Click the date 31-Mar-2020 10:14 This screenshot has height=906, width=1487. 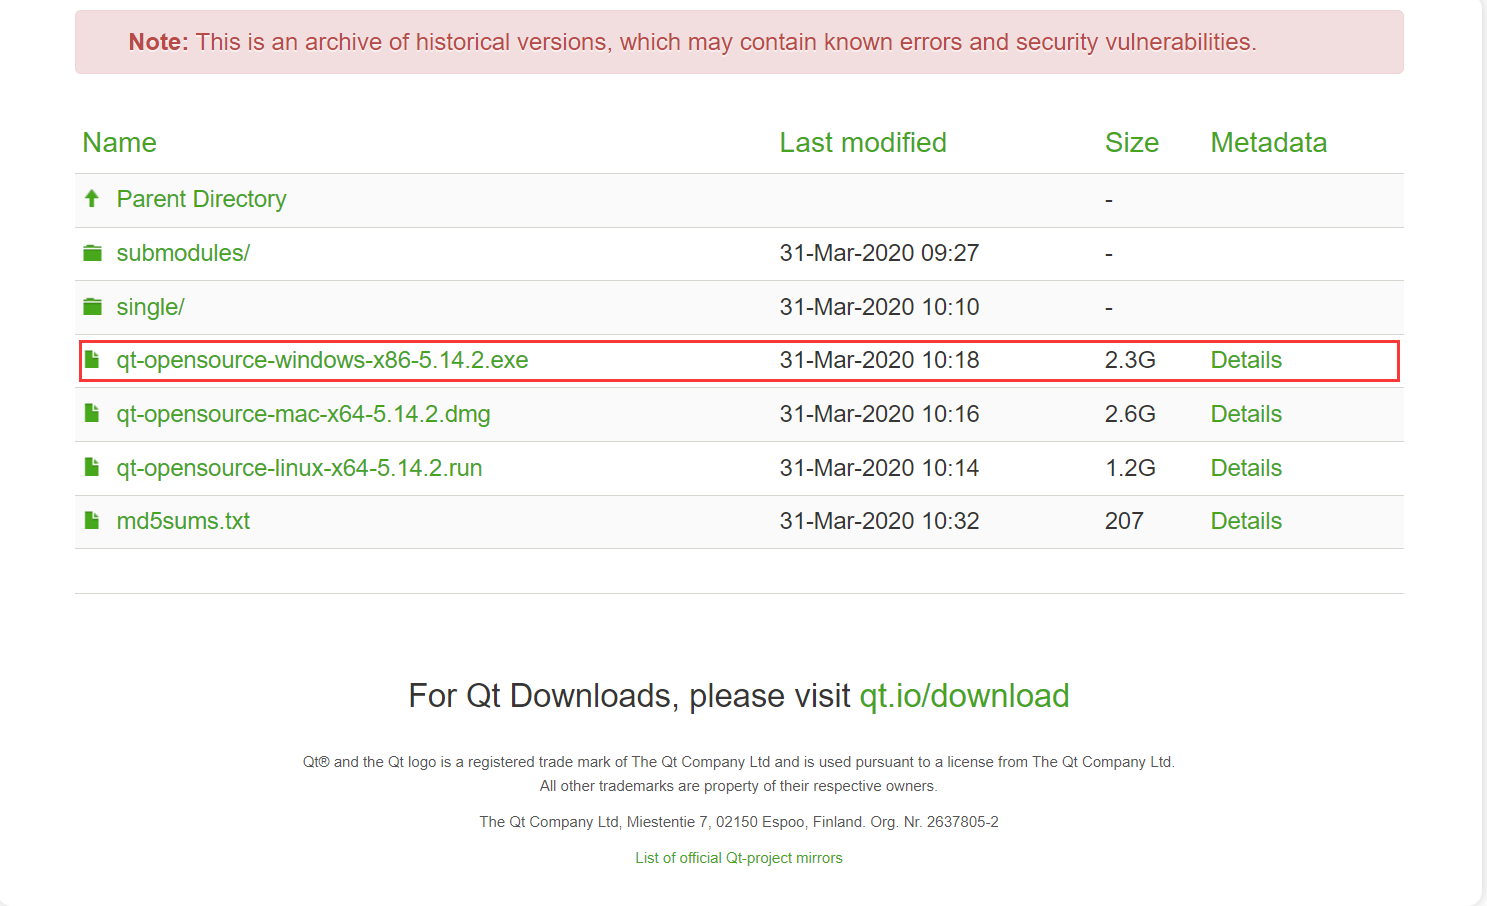point(879,468)
